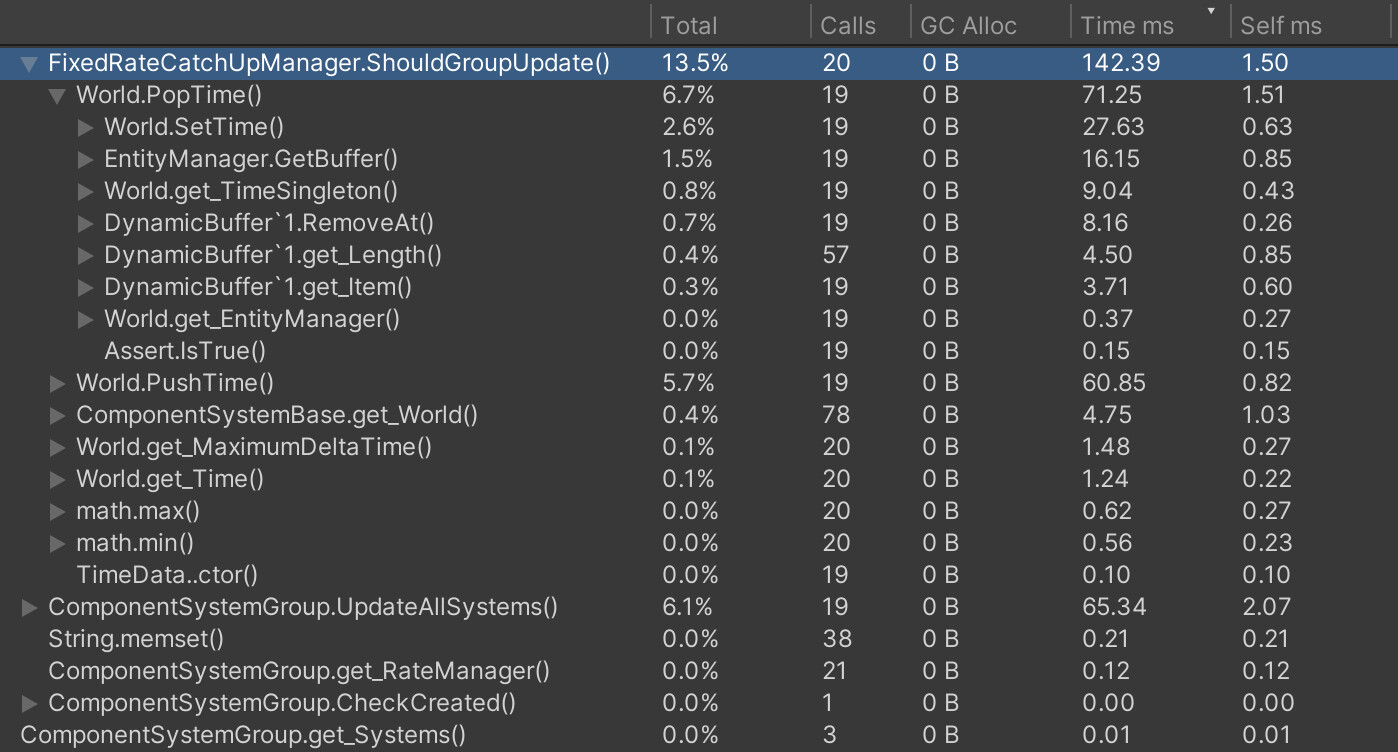
Task: Expand EntityManager.GetBuffer() disclosure triangle
Action: pos(85,160)
